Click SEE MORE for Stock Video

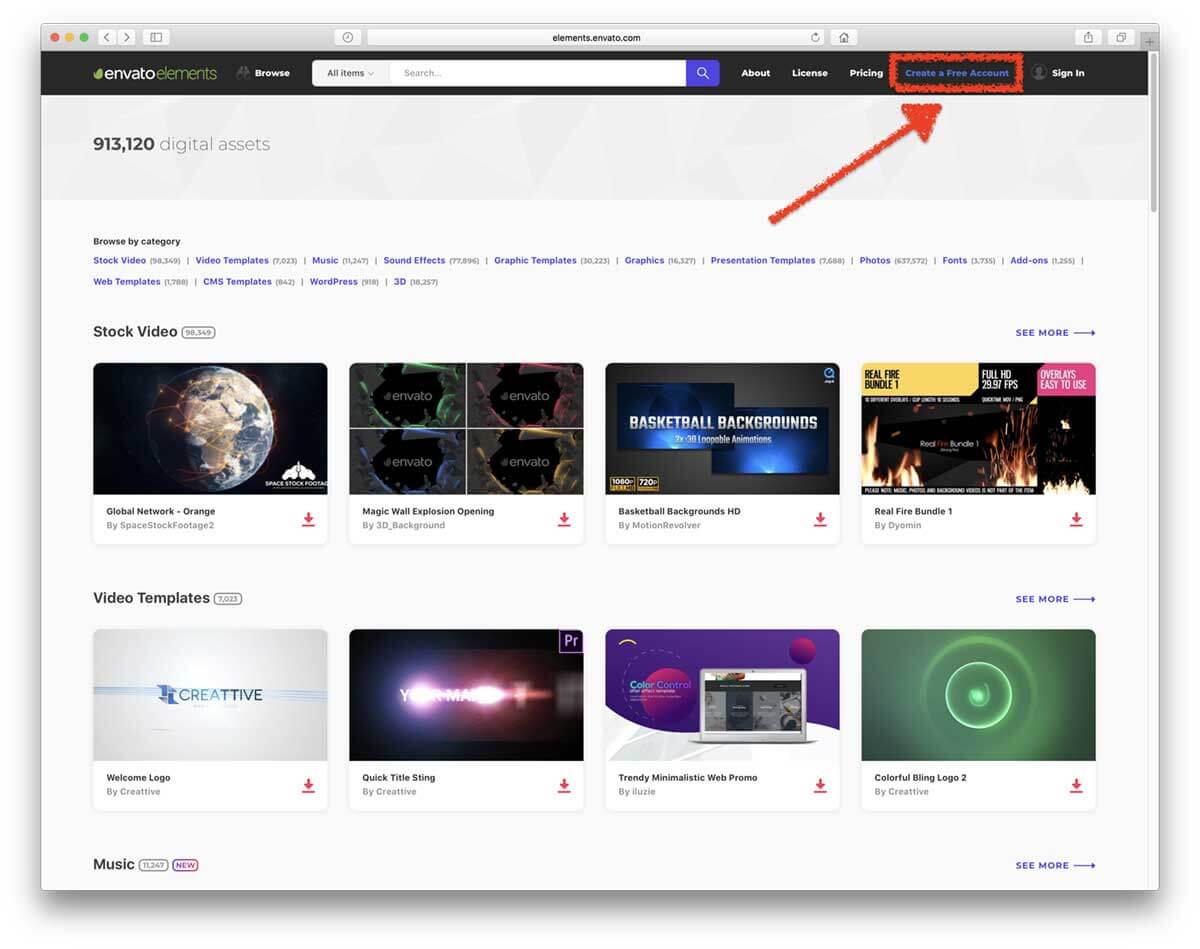click(x=1055, y=333)
